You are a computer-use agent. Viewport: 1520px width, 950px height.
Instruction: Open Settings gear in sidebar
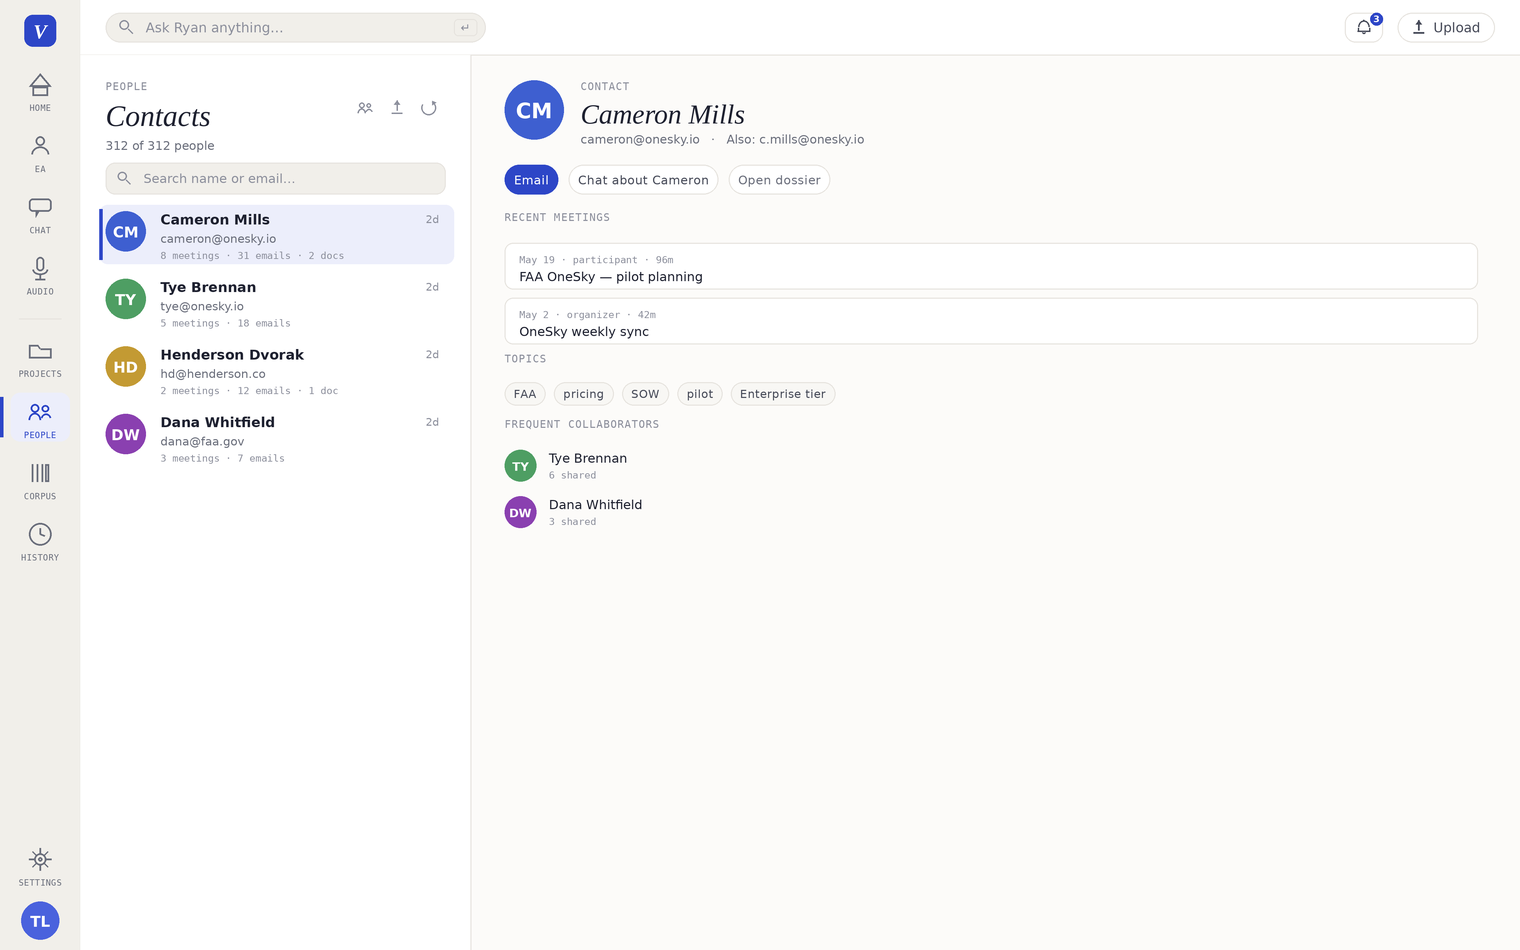click(x=40, y=867)
